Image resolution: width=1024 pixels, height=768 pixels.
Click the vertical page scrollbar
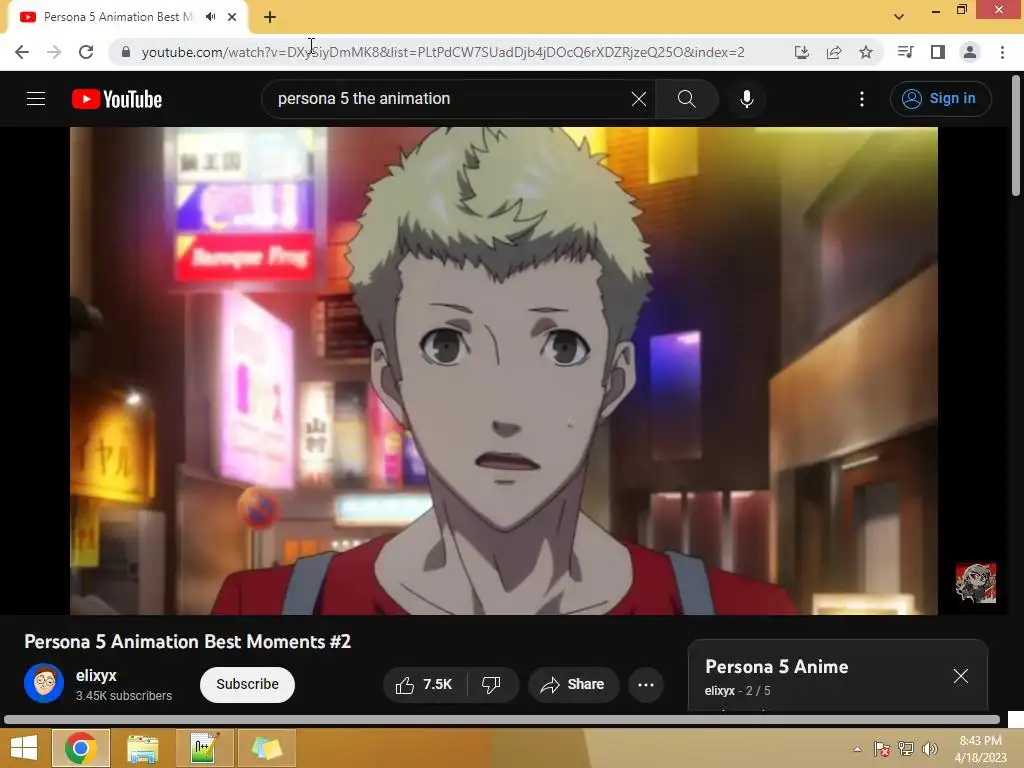tap(1016, 135)
